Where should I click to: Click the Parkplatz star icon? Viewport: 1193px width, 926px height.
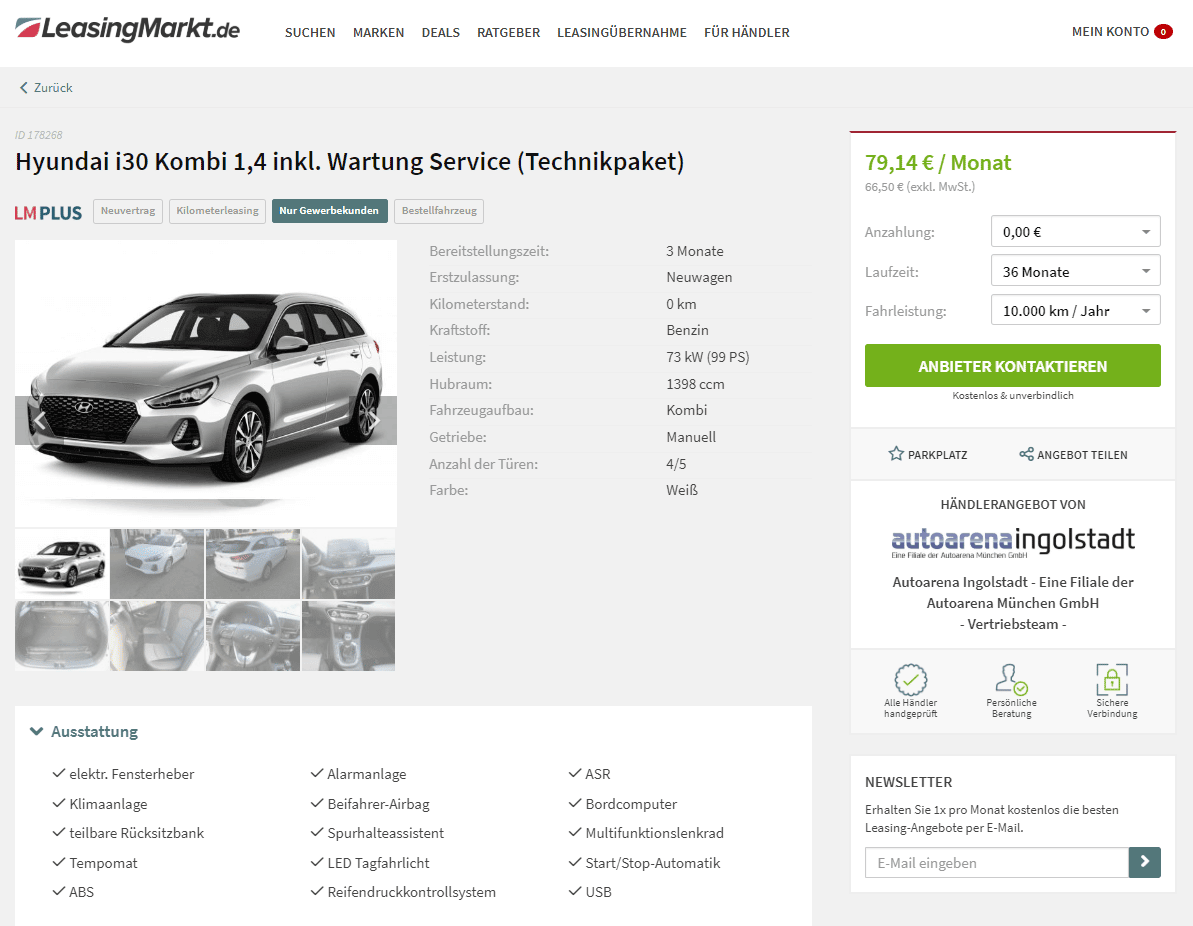896,454
